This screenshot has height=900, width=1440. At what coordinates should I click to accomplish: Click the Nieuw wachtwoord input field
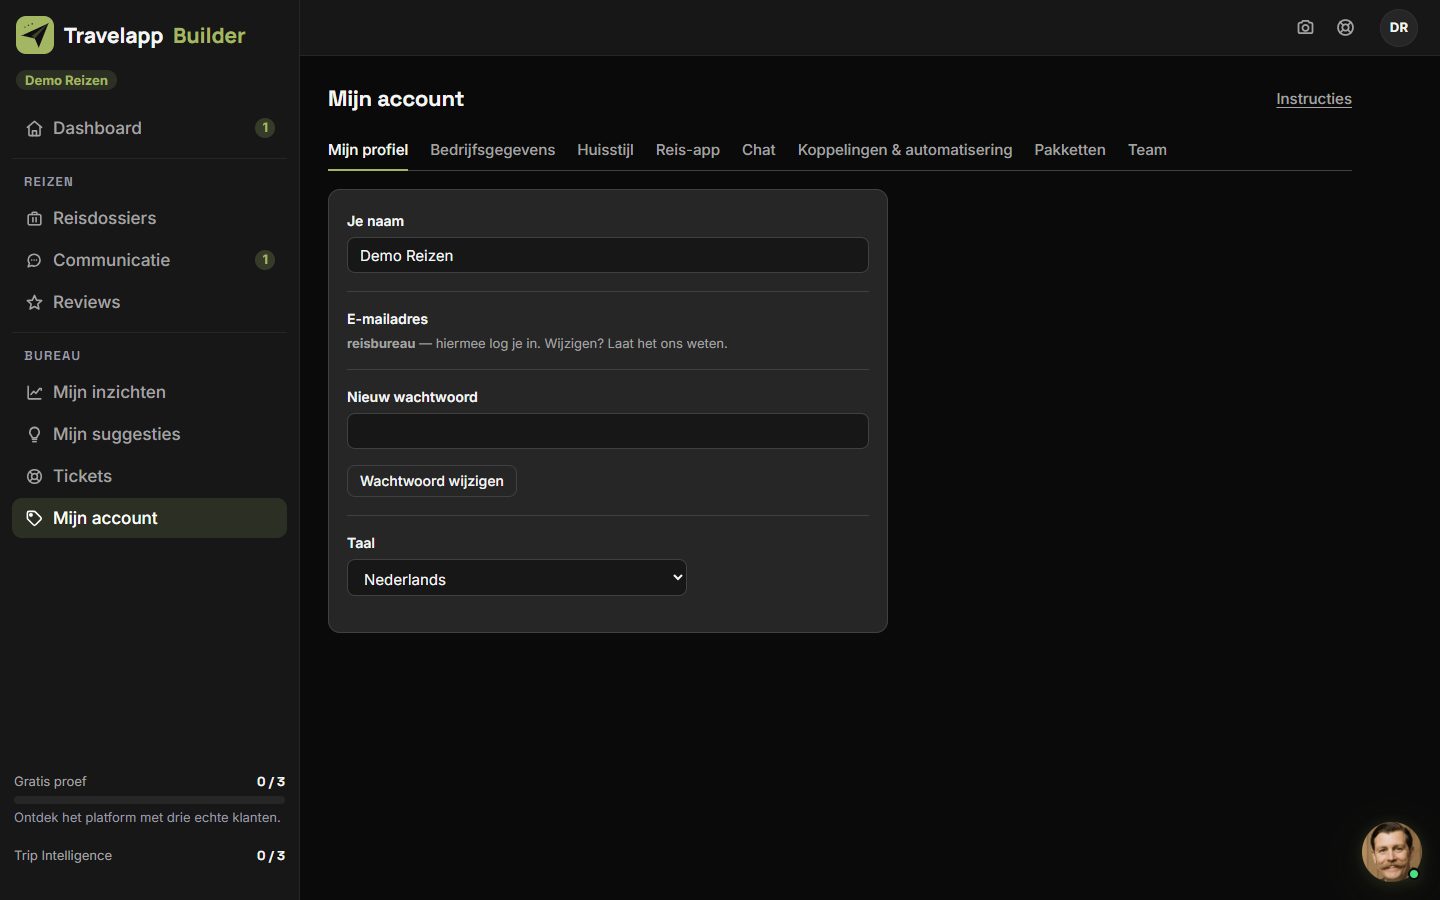pos(608,431)
